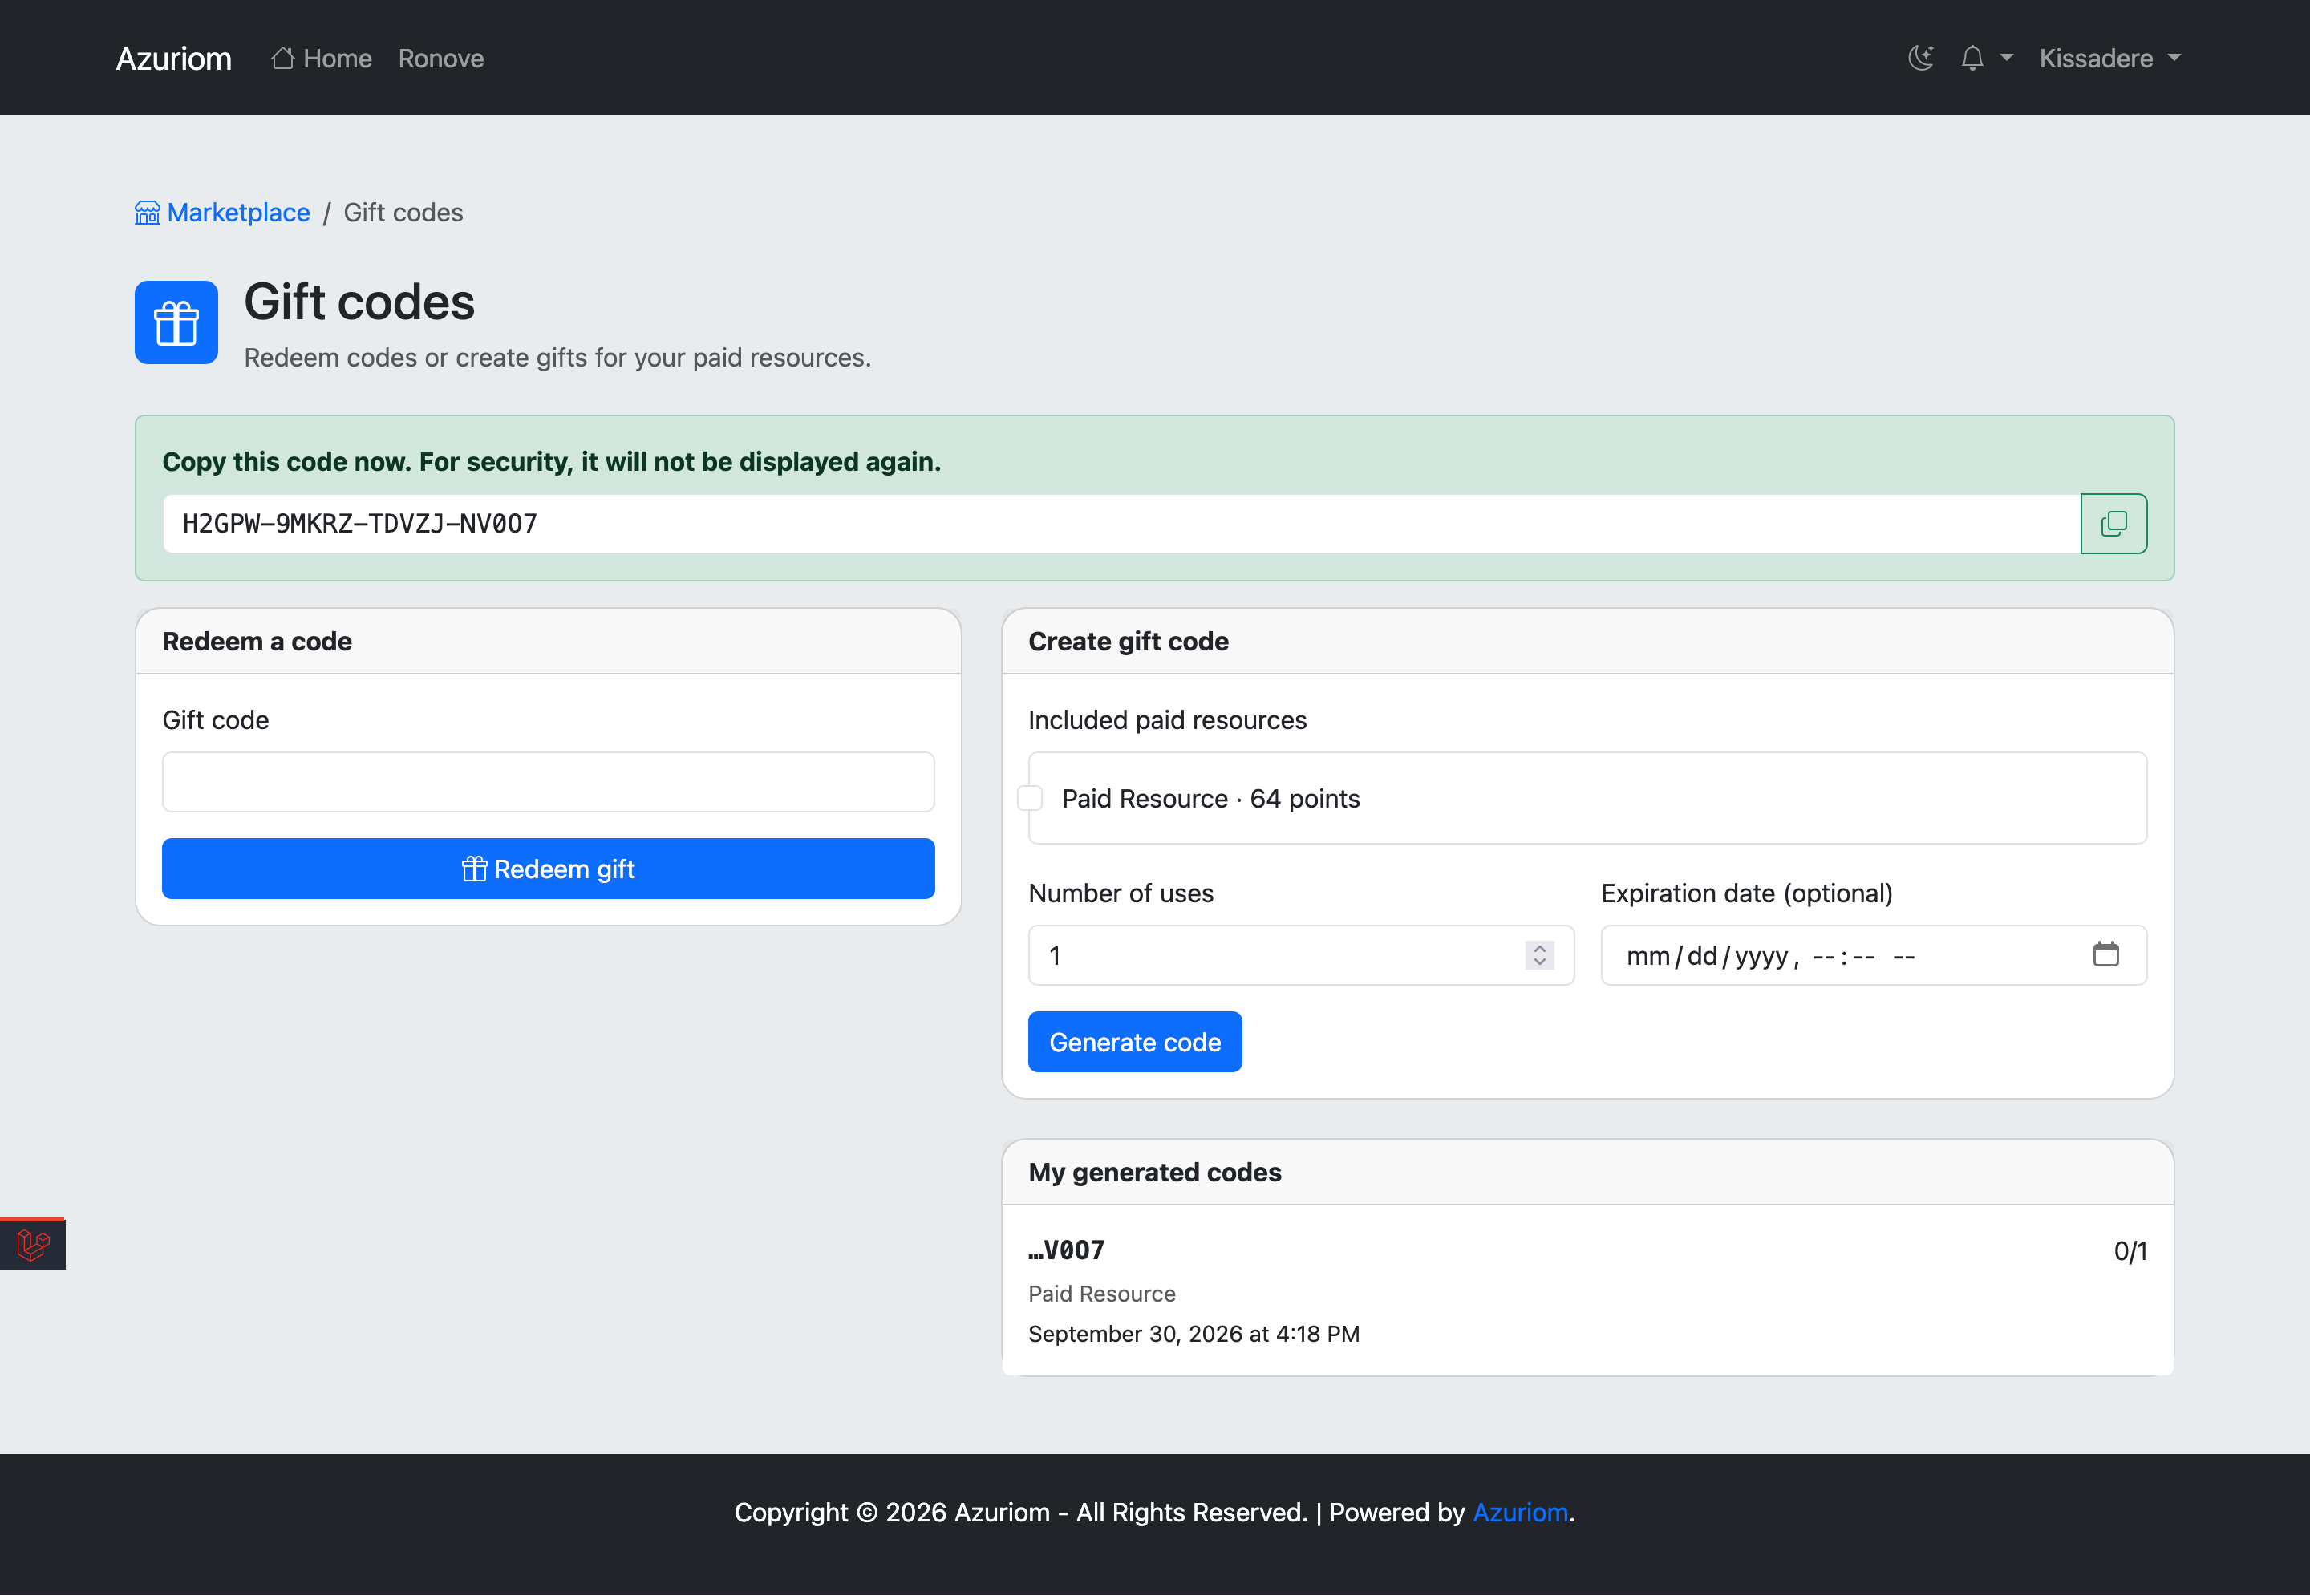Open the calendar picker for expiration date
Viewport: 2310px width, 1596px height.
pos(2106,955)
